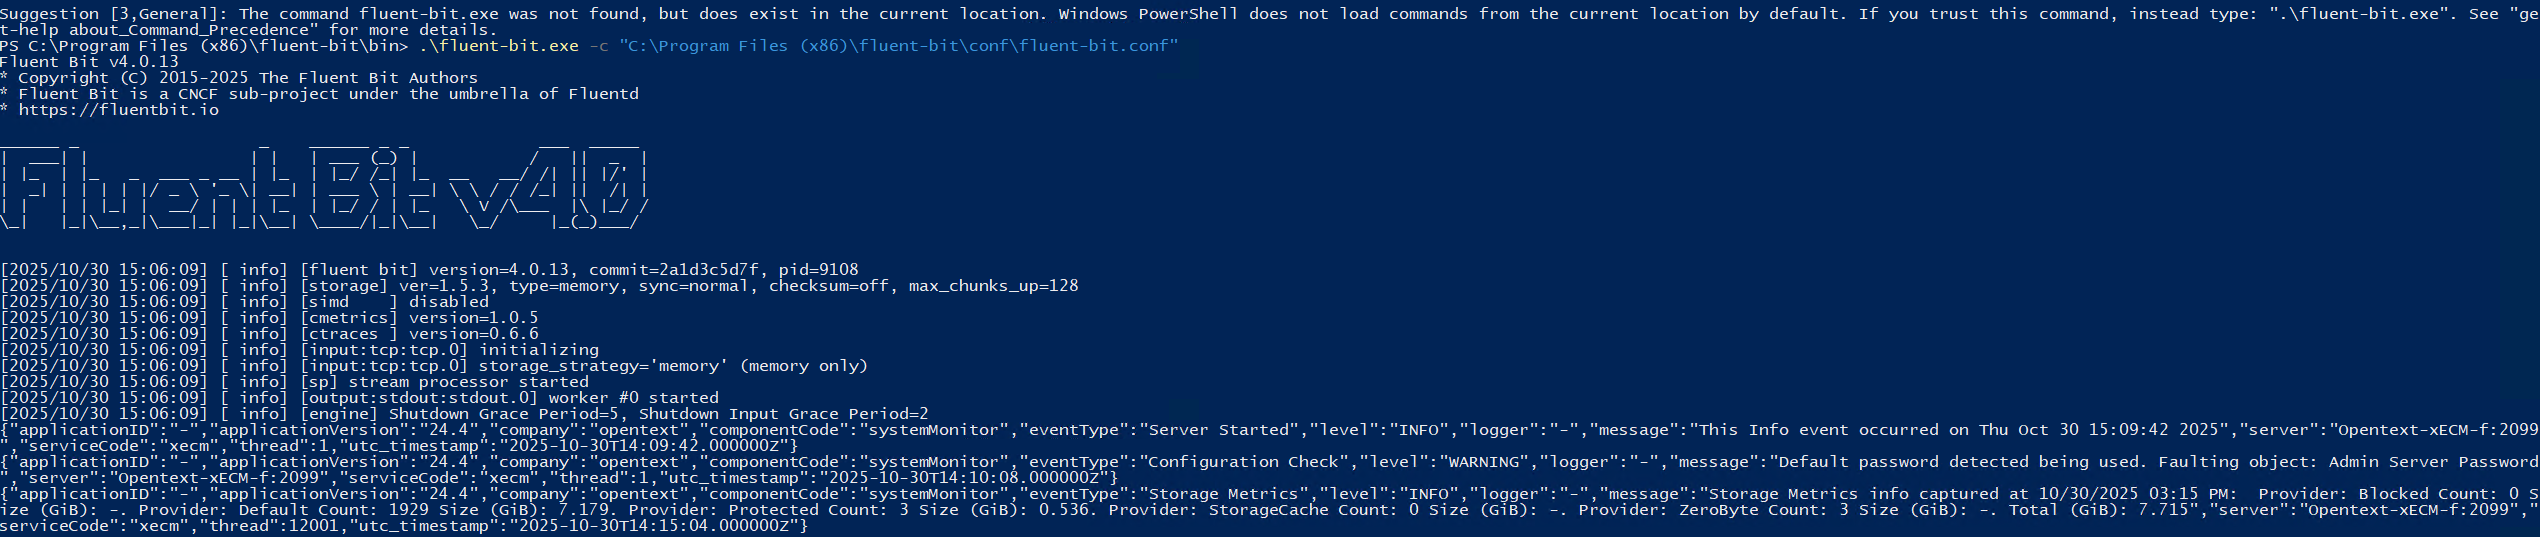
Task: Click the https://fluentbit.io URL
Action: tap(119, 110)
